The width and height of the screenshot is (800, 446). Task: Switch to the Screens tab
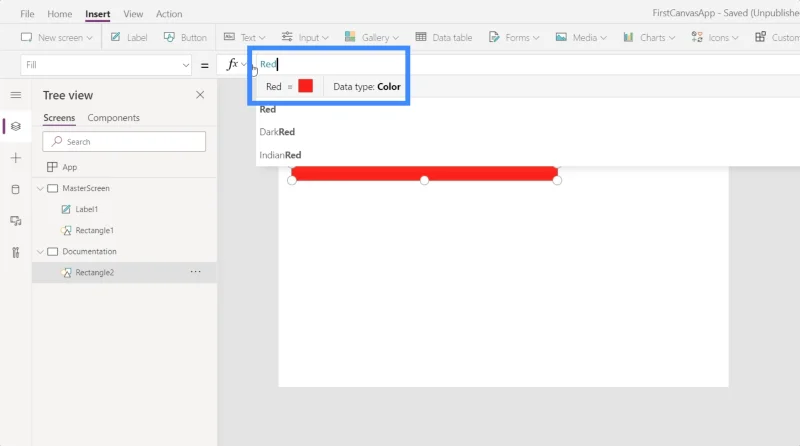point(59,118)
